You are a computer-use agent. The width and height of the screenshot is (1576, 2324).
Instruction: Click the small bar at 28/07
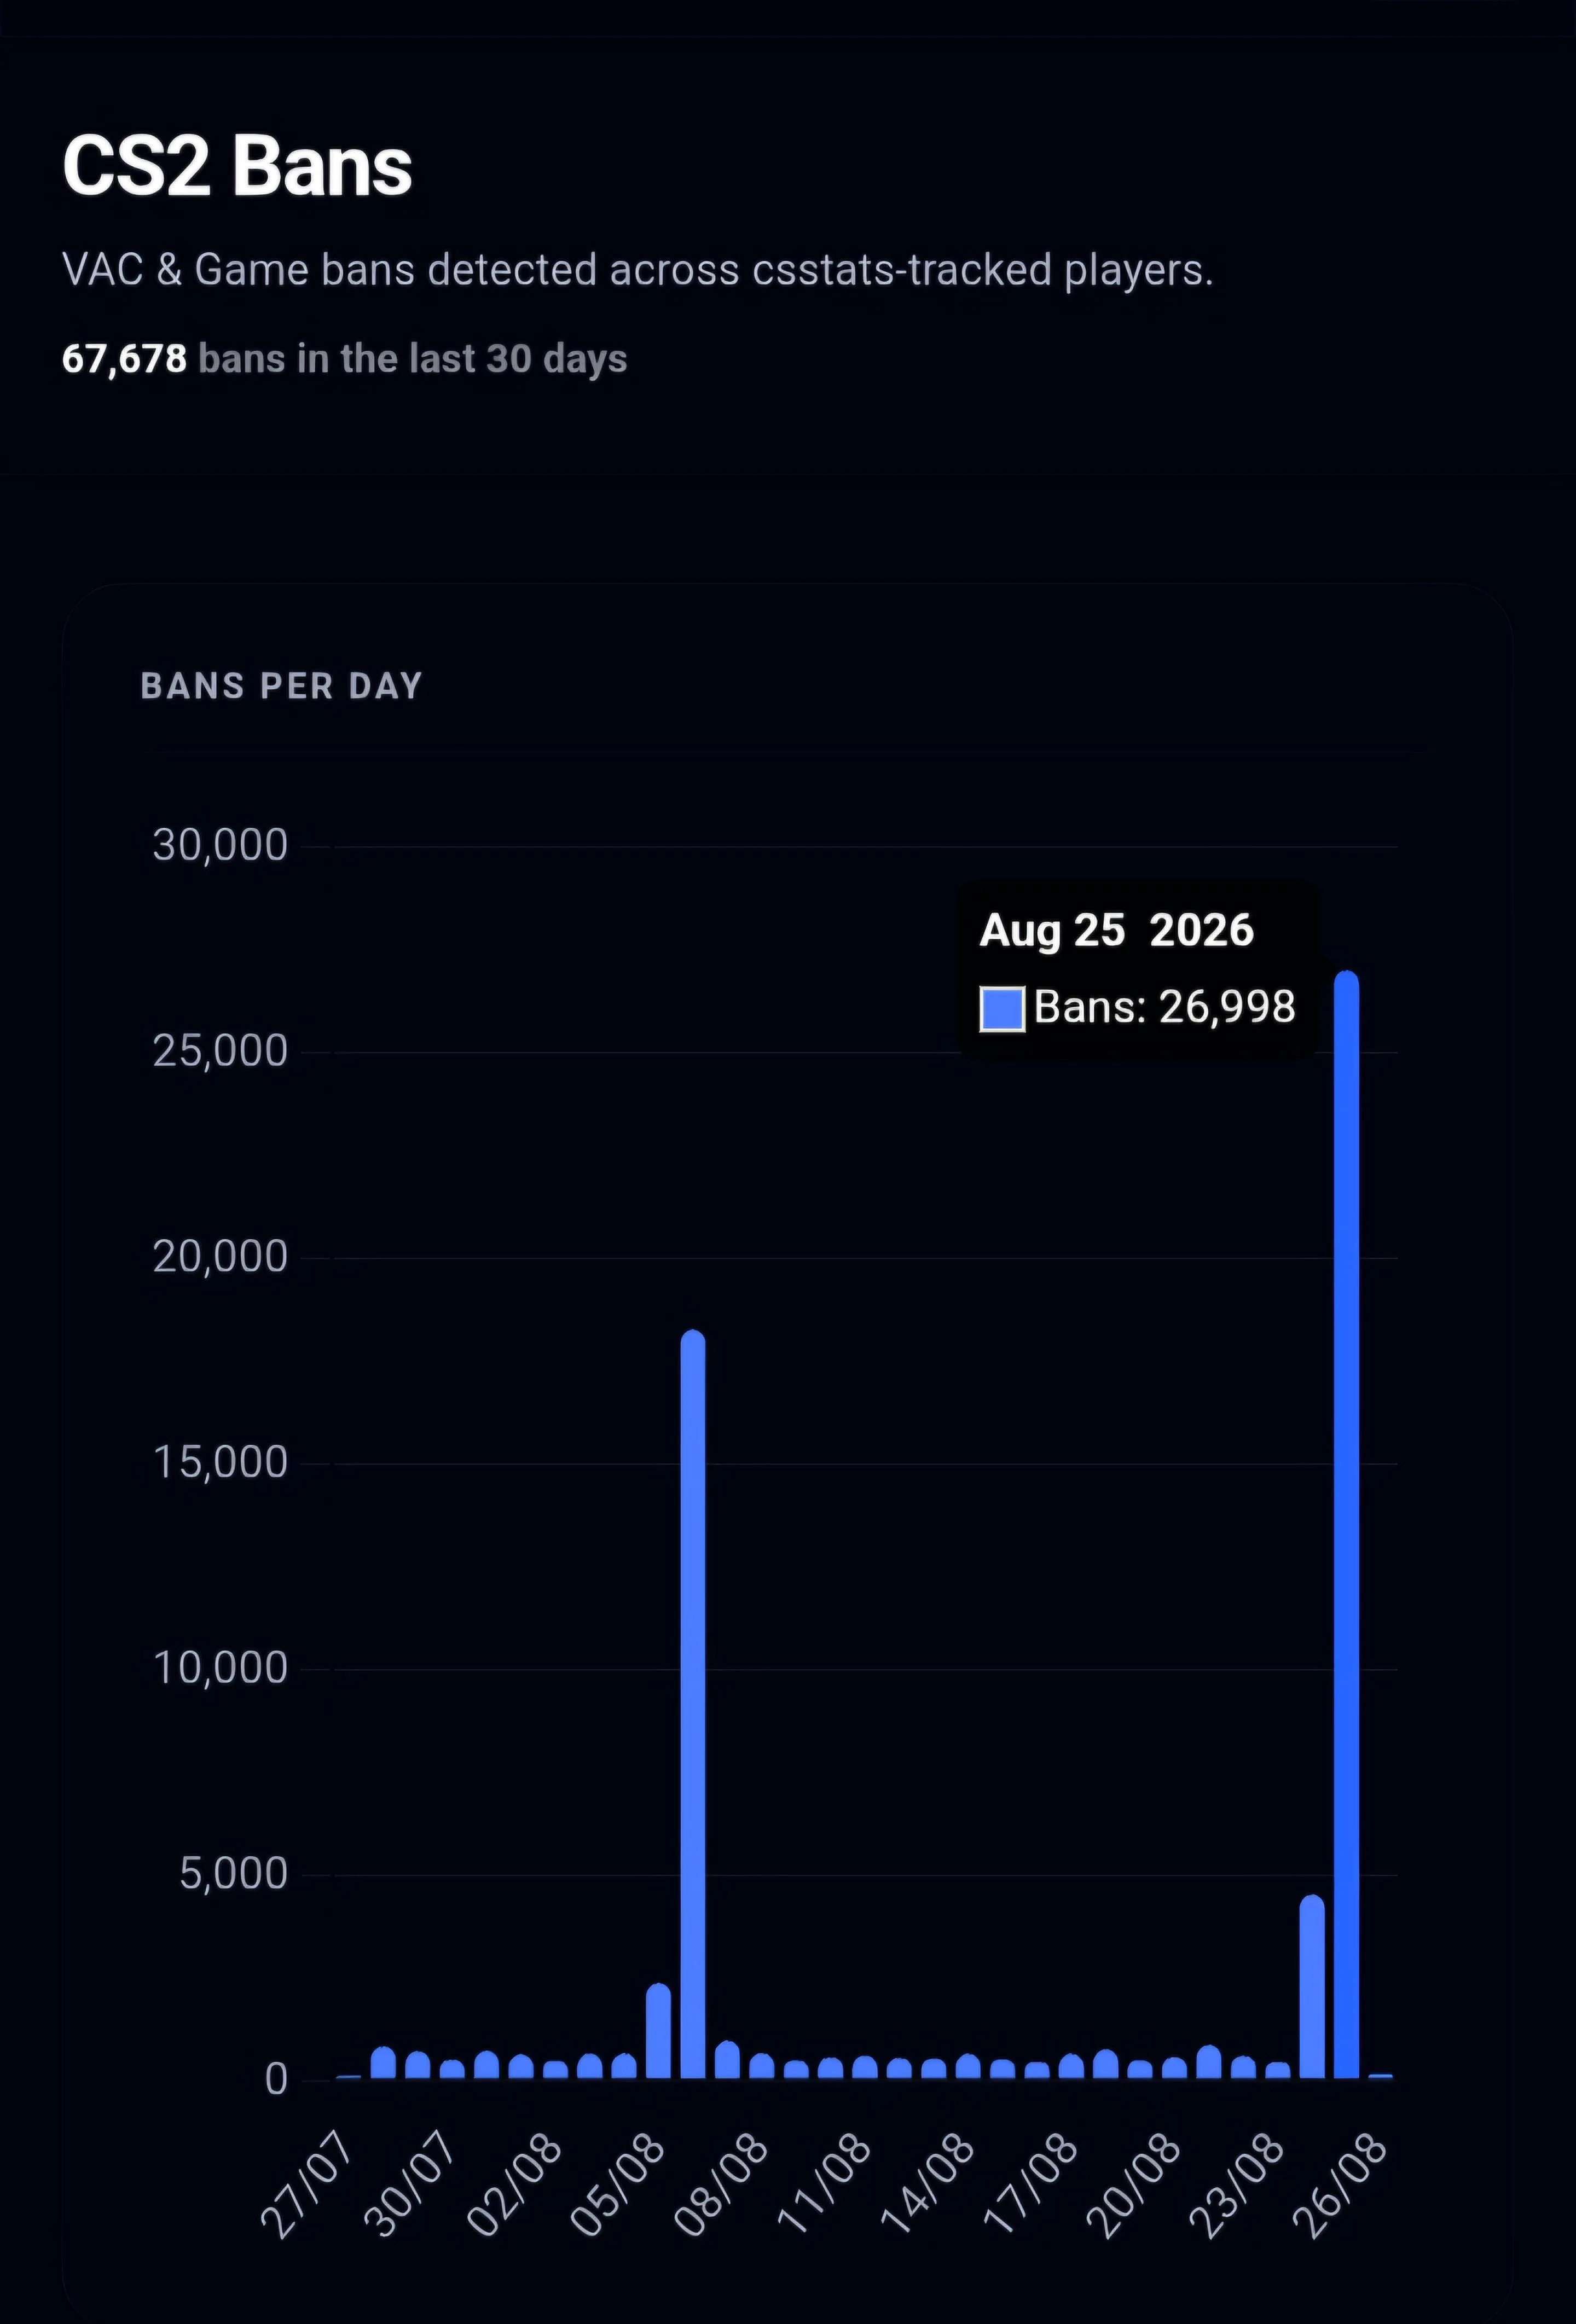pos(383,2063)
